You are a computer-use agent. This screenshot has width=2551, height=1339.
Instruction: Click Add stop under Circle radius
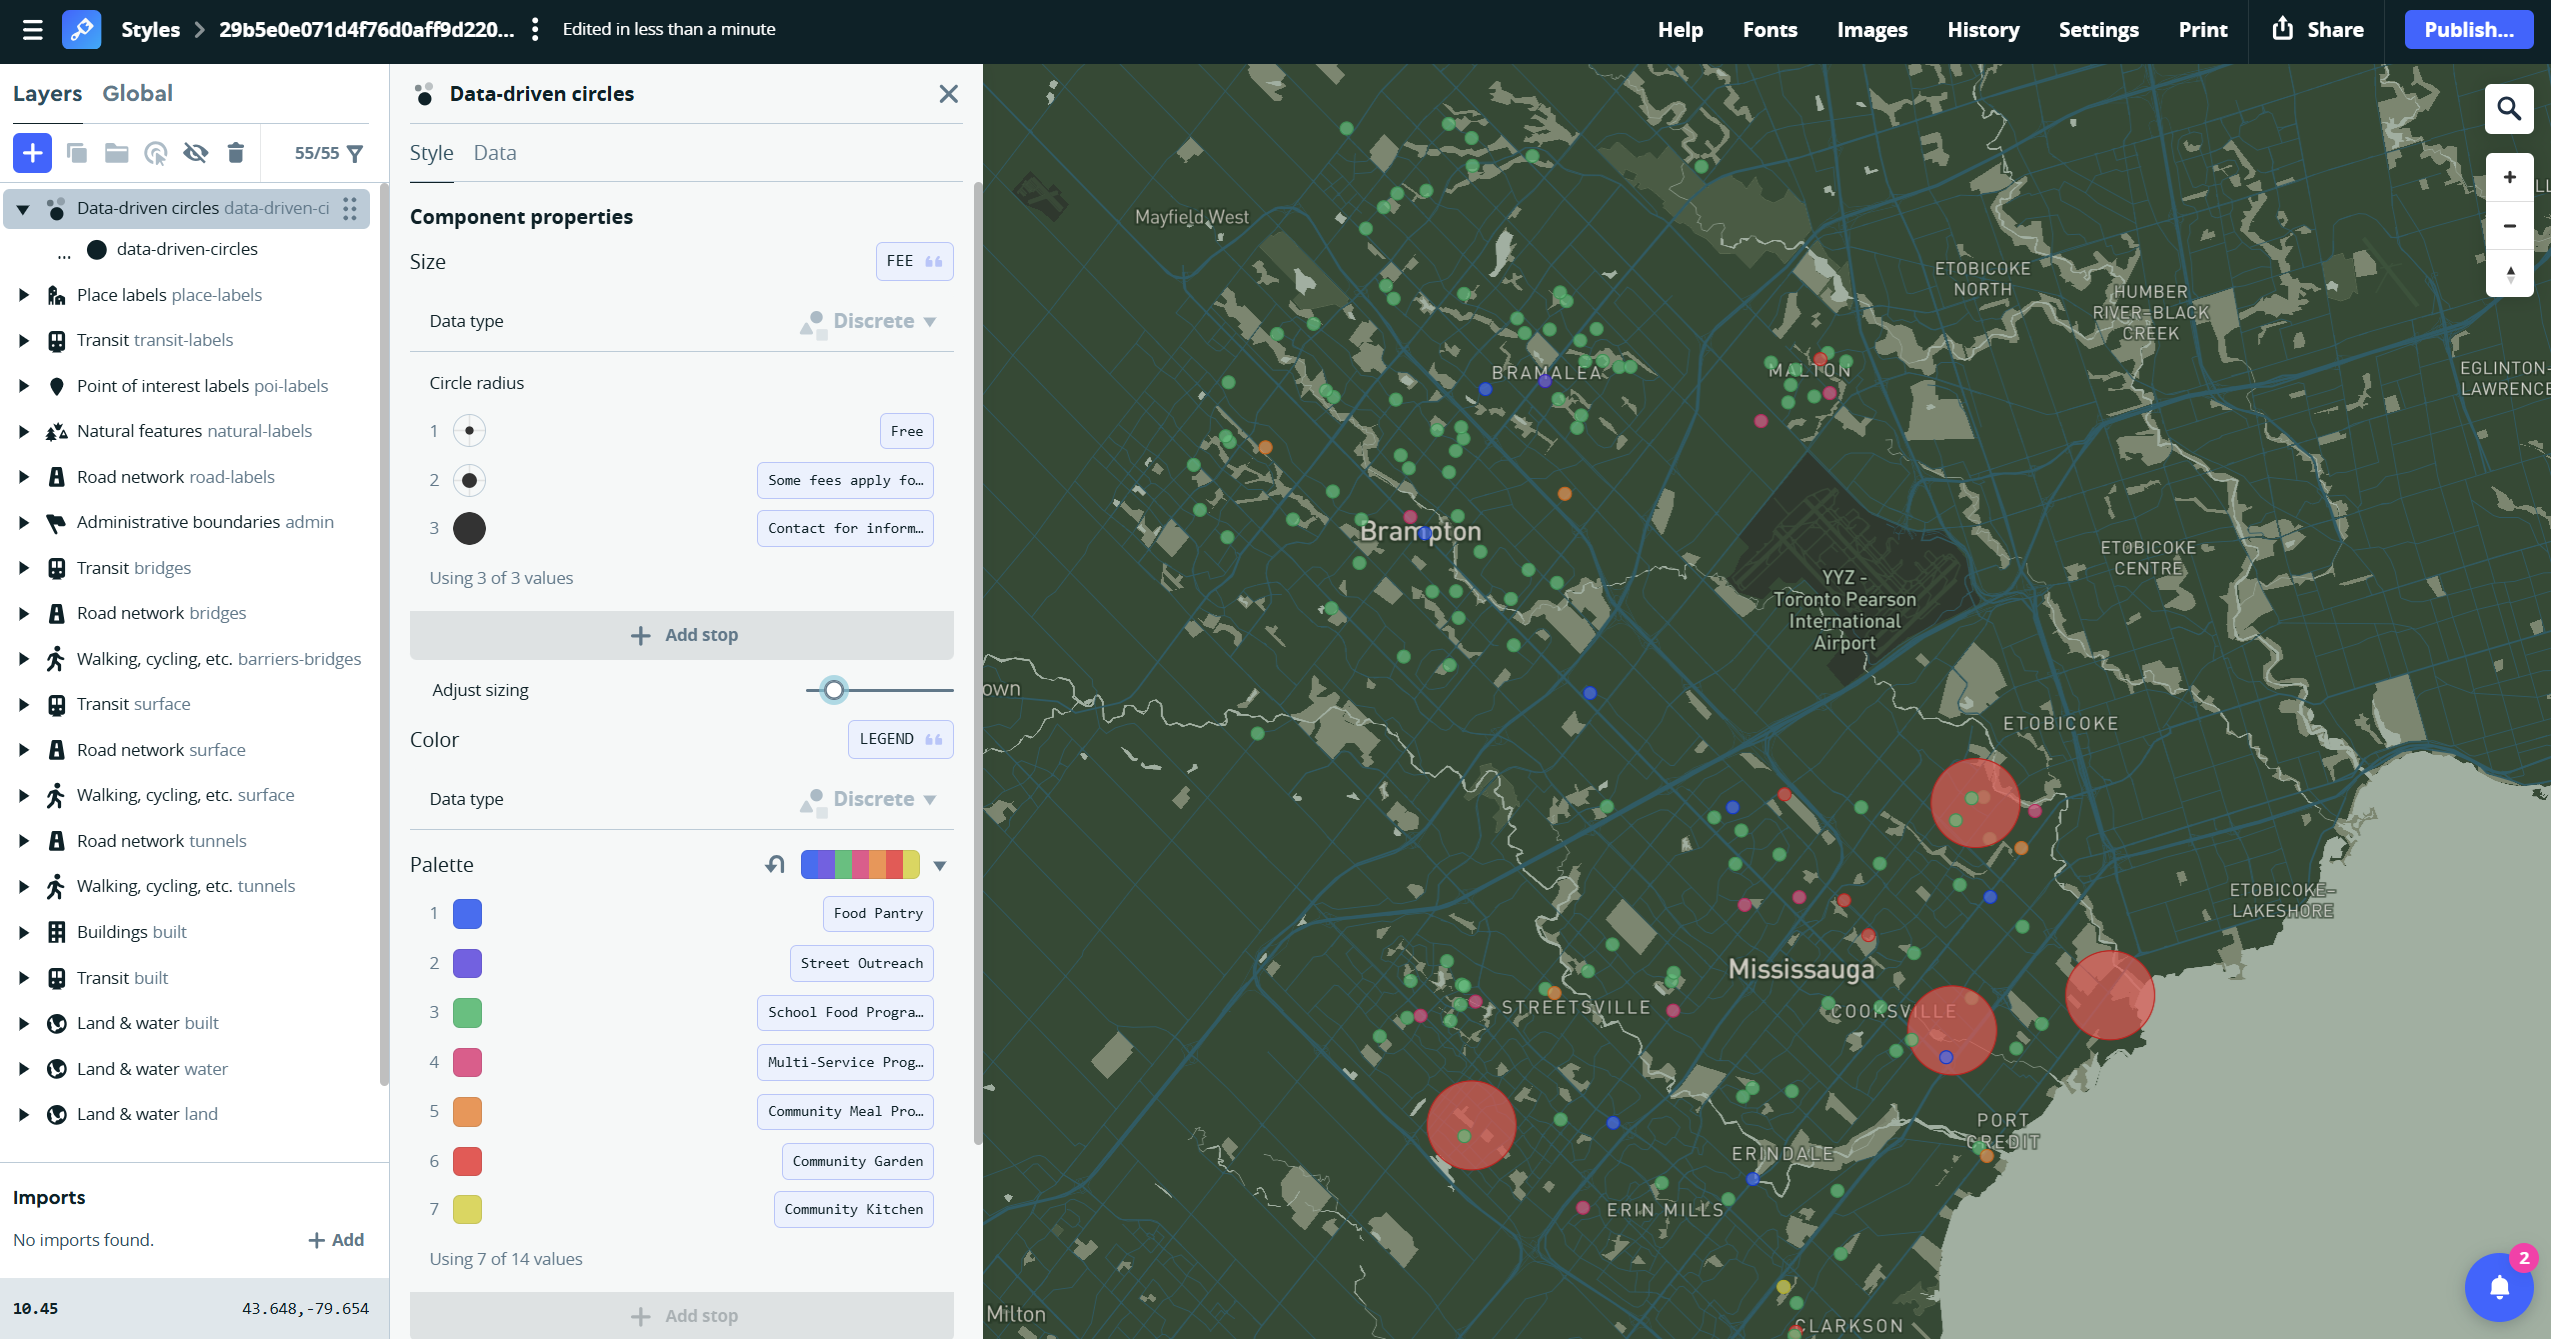pos(682,635)
